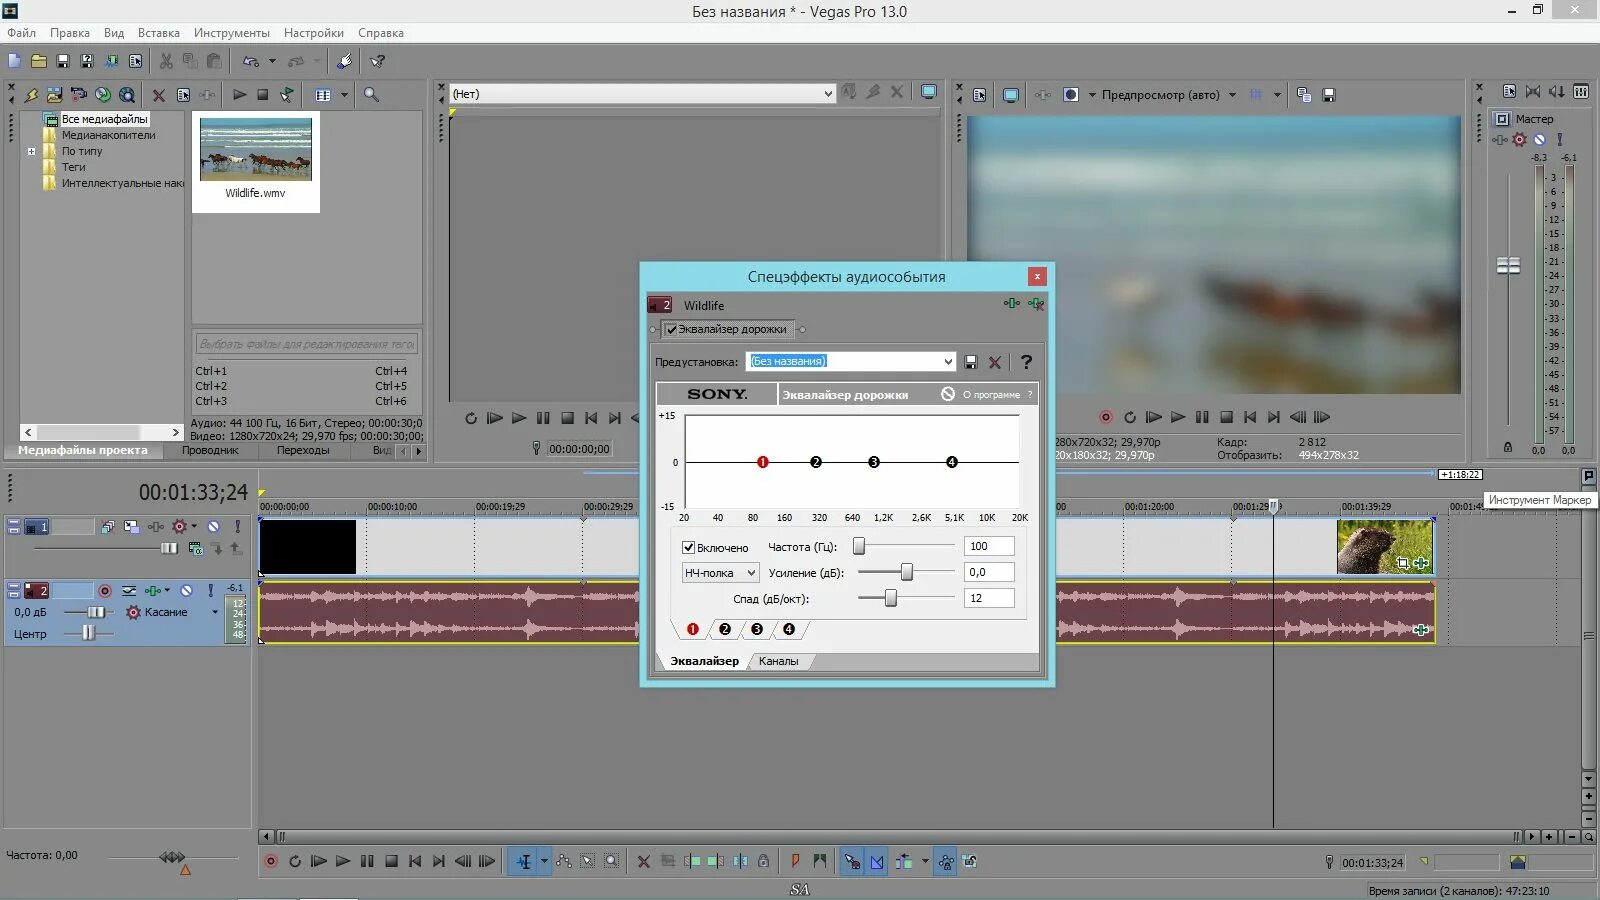Open the Предпросмотр (авто) quality dropdown
The height and width of the screenshot is (900, 1600).
[x=1232, y=95]
